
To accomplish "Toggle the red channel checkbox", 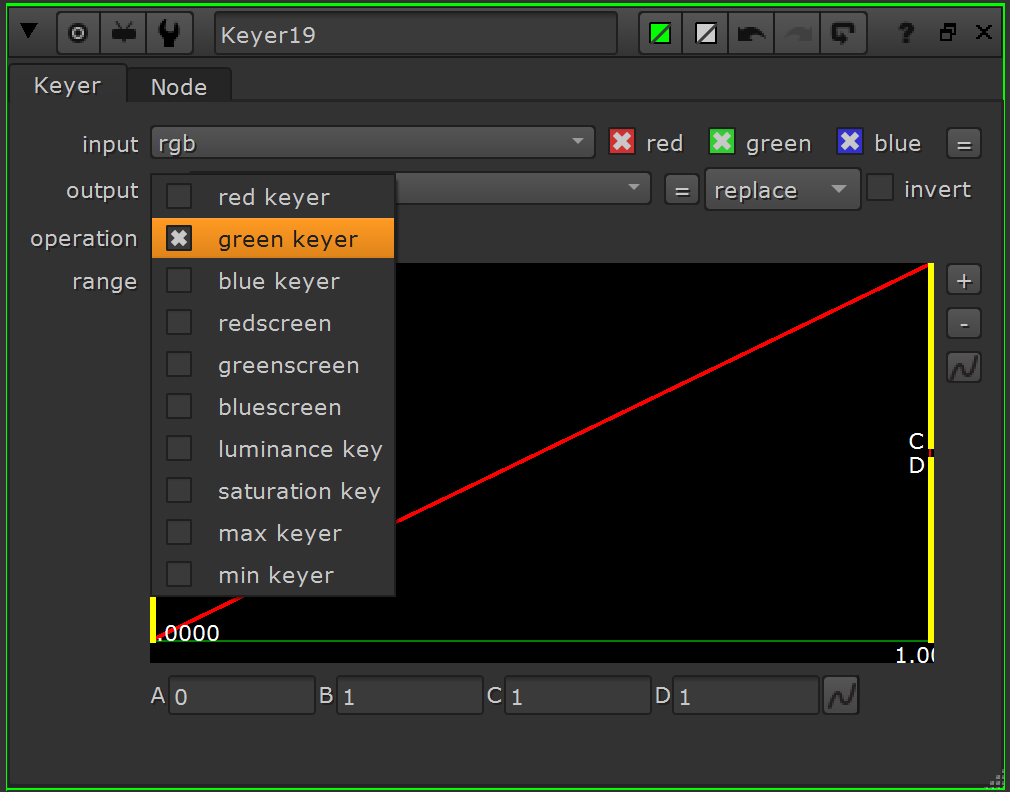I will 622,142.
